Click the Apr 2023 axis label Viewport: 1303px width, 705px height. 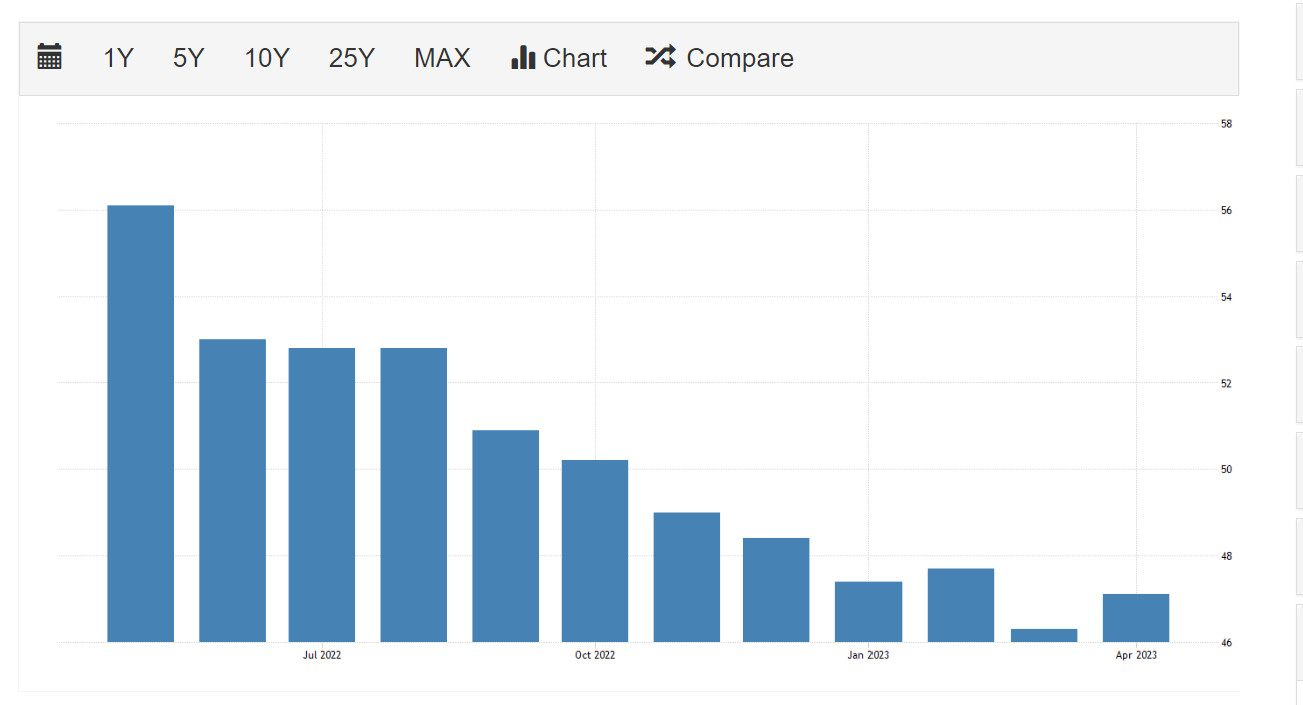[x=1136, y=655]
